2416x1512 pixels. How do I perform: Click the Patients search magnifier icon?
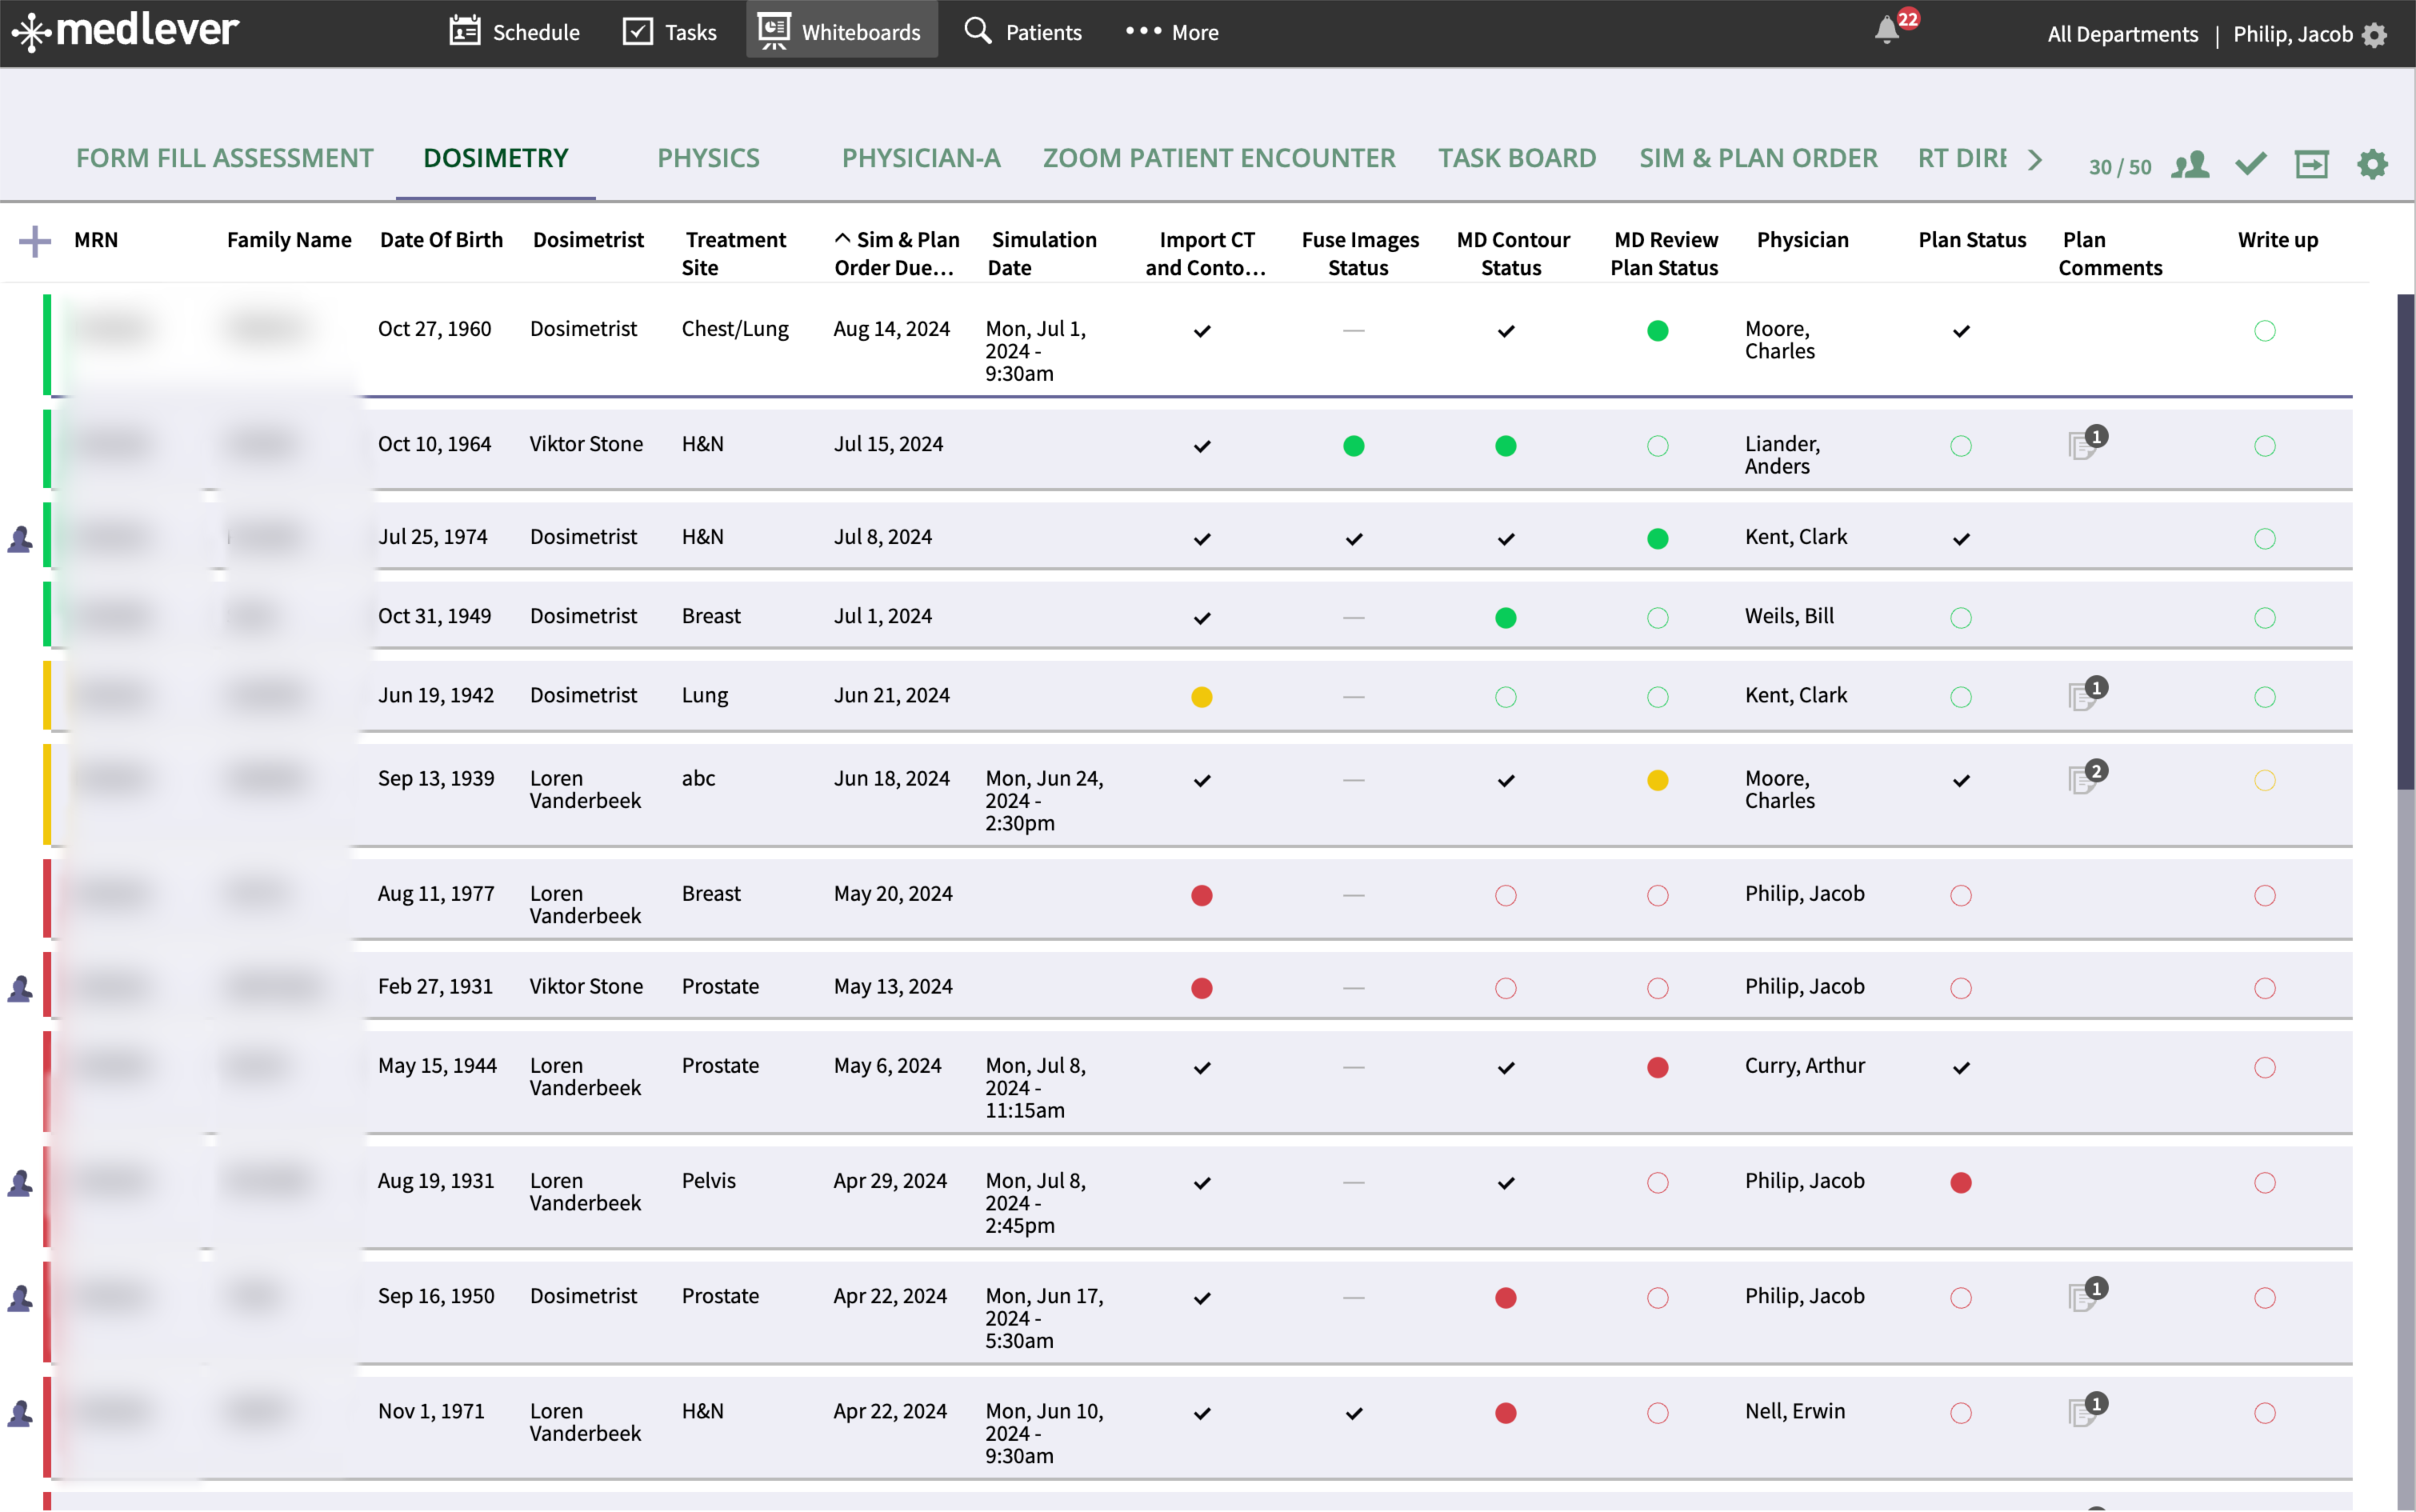click(x=977, y=30)
